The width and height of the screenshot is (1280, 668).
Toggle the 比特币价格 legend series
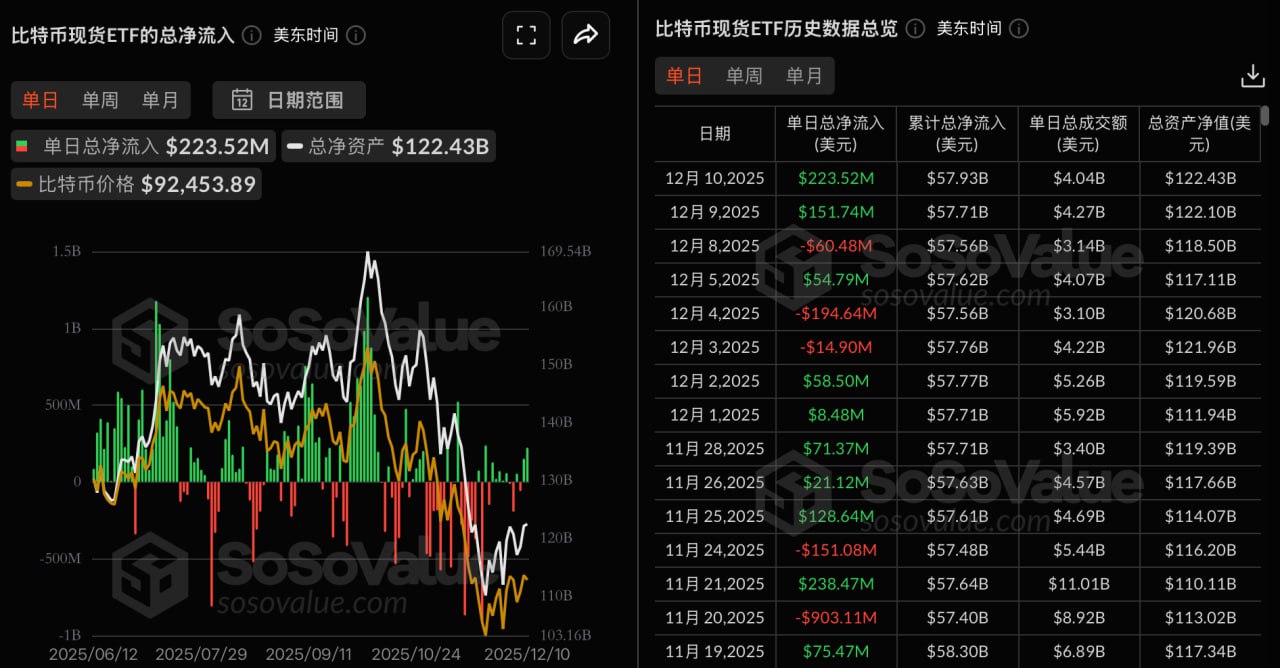(136, 184)
